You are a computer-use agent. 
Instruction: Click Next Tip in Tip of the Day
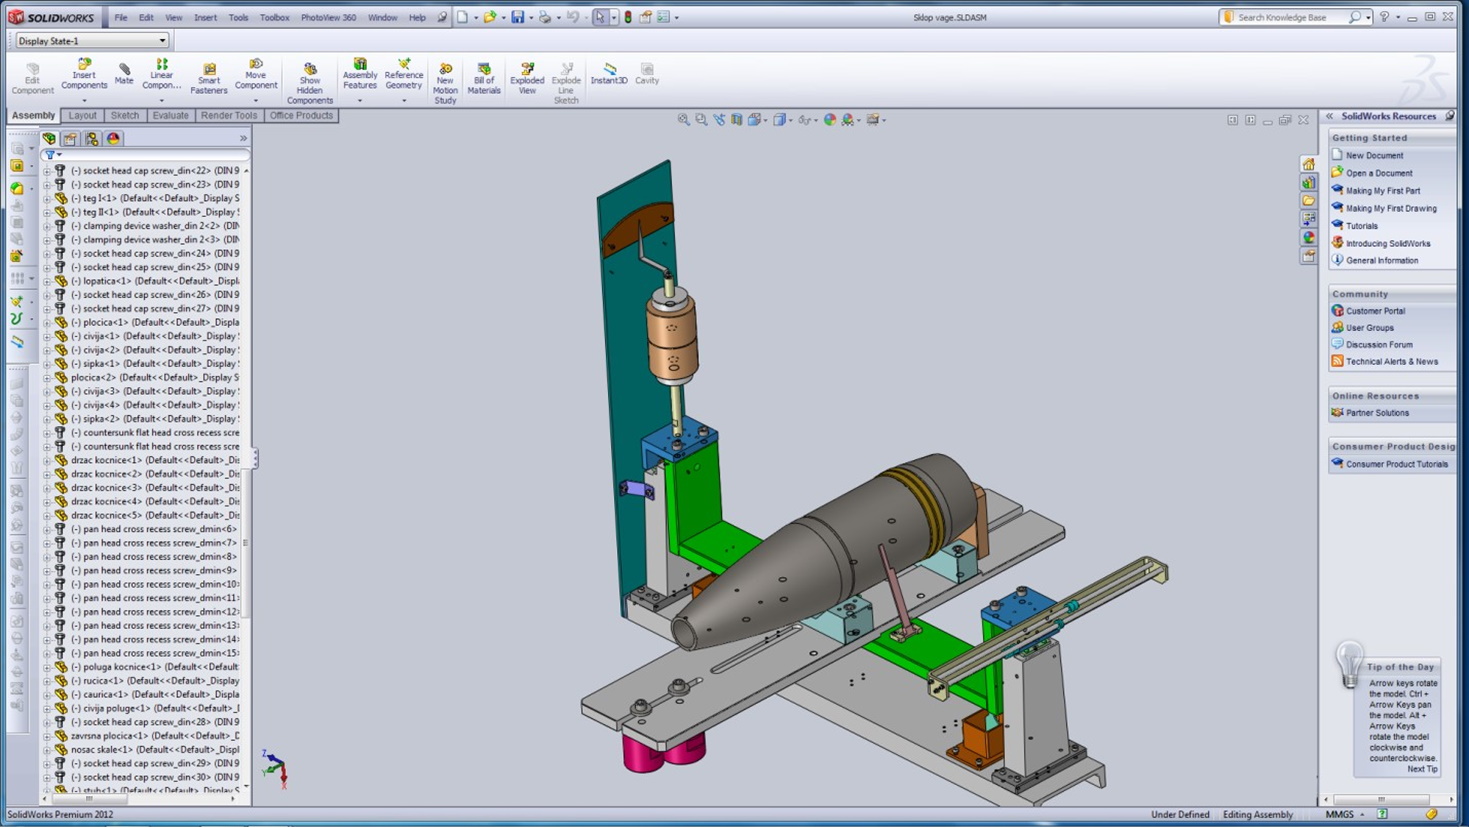click(1421, 769)
